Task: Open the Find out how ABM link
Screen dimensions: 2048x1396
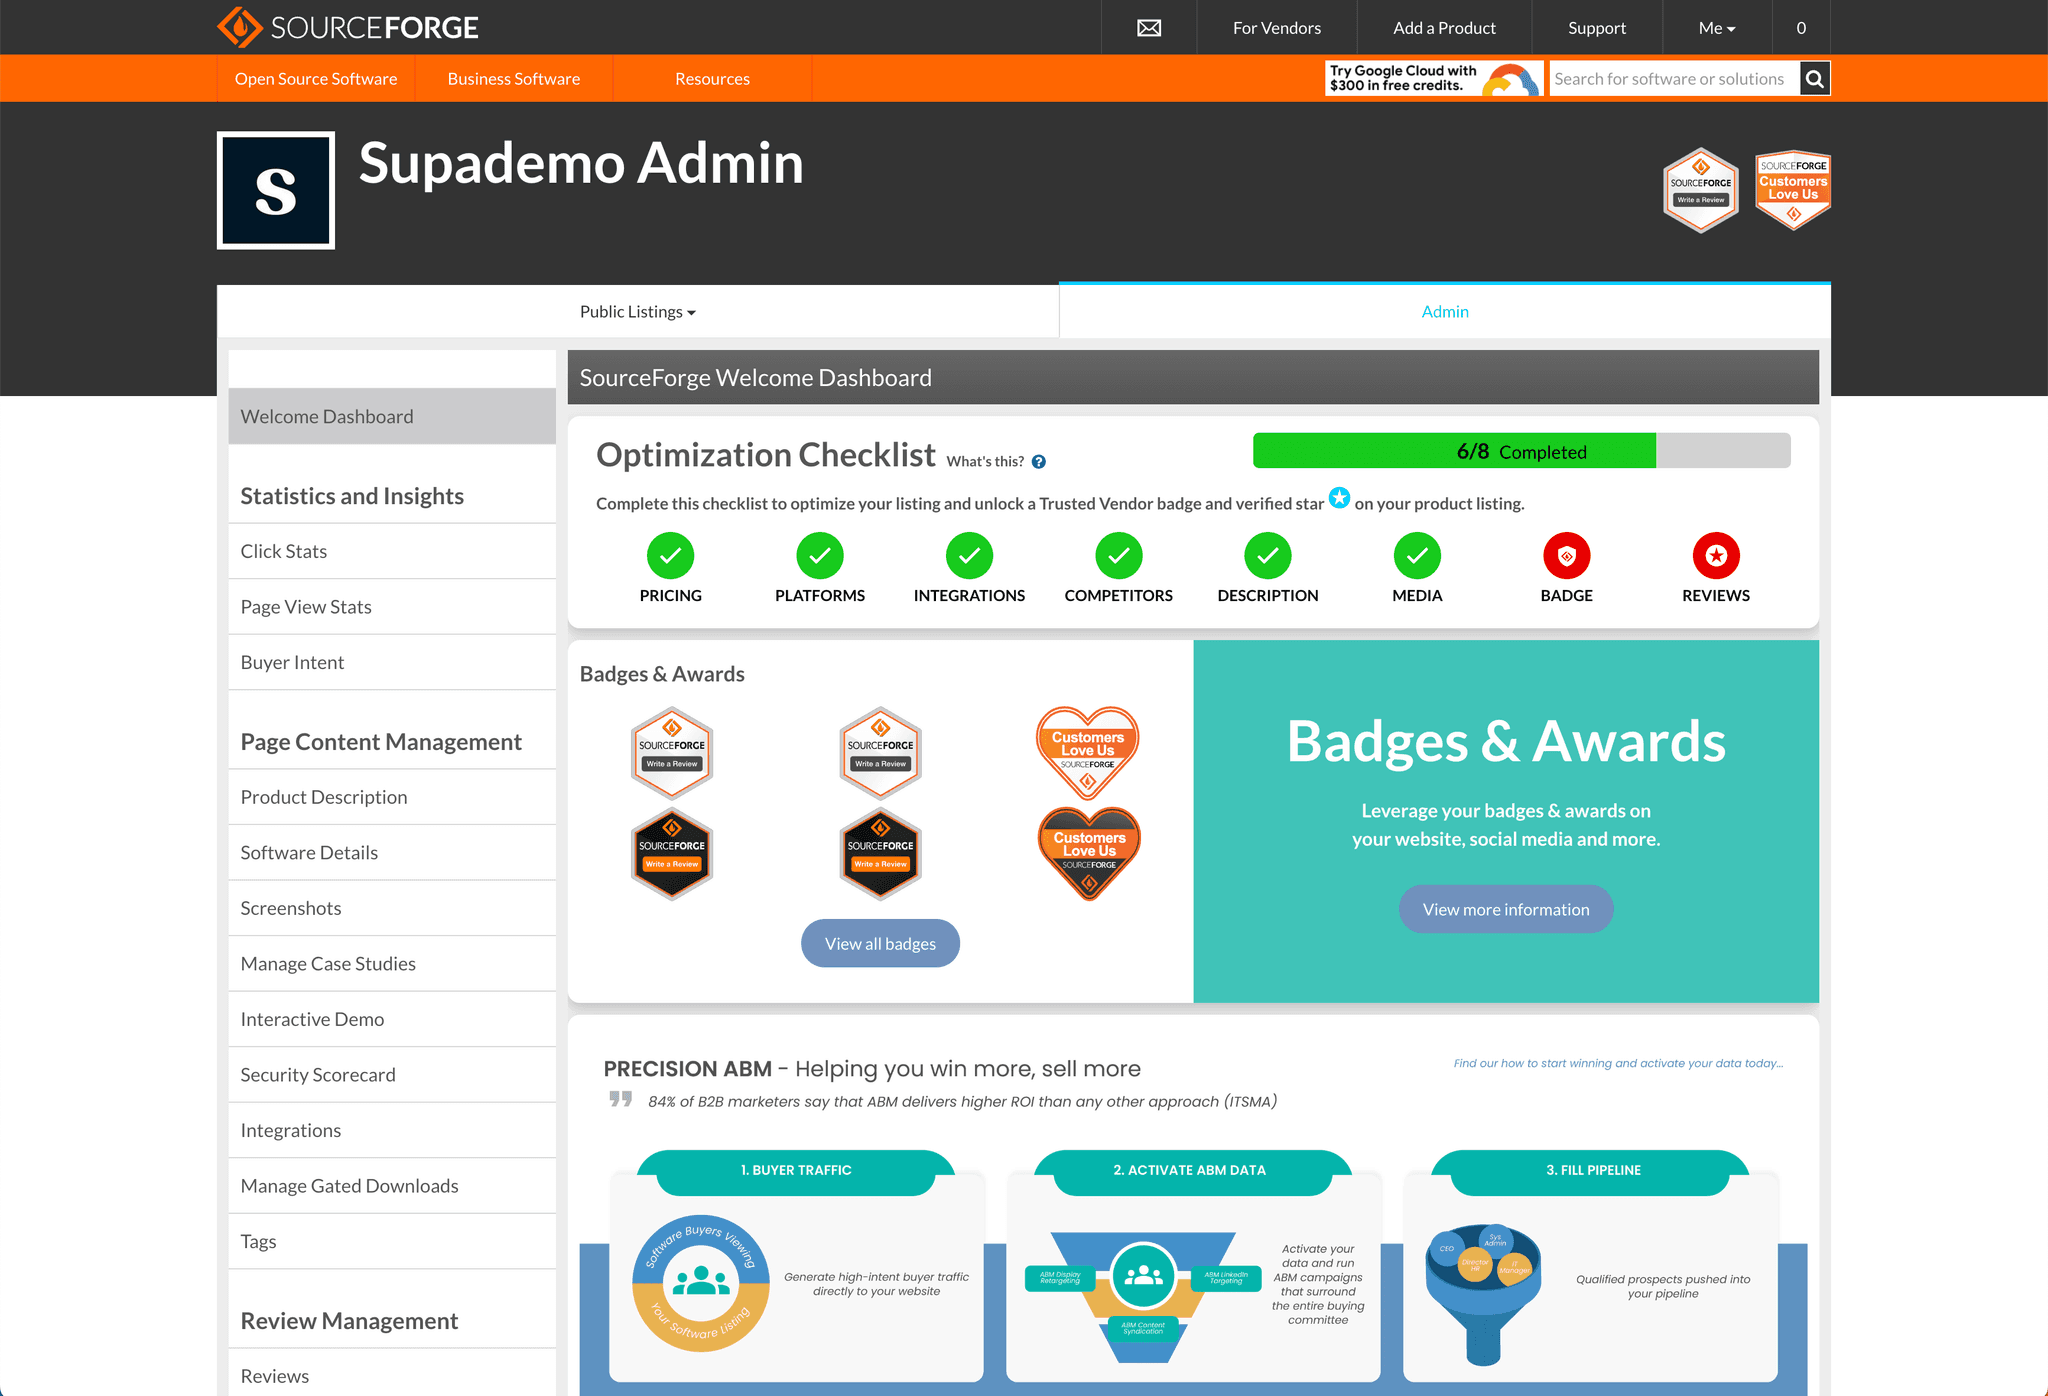Action: coord(1618,1064)
